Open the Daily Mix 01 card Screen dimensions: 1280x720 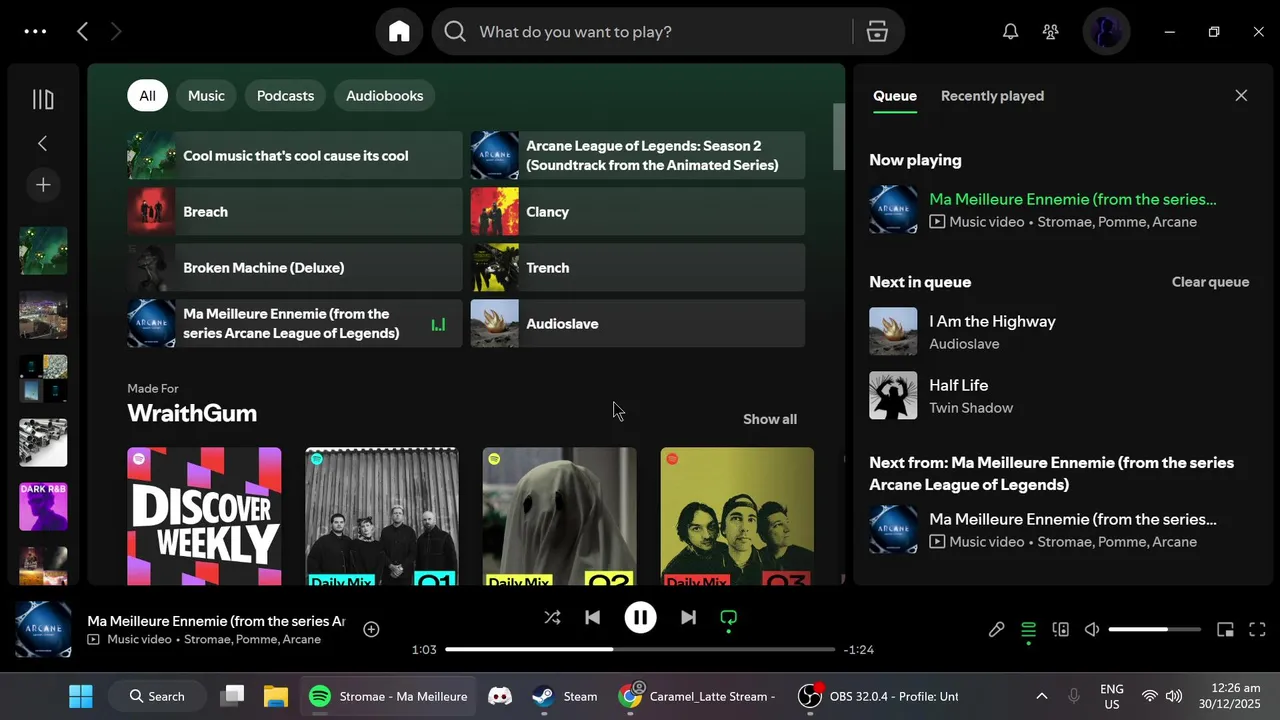point(382,516)
